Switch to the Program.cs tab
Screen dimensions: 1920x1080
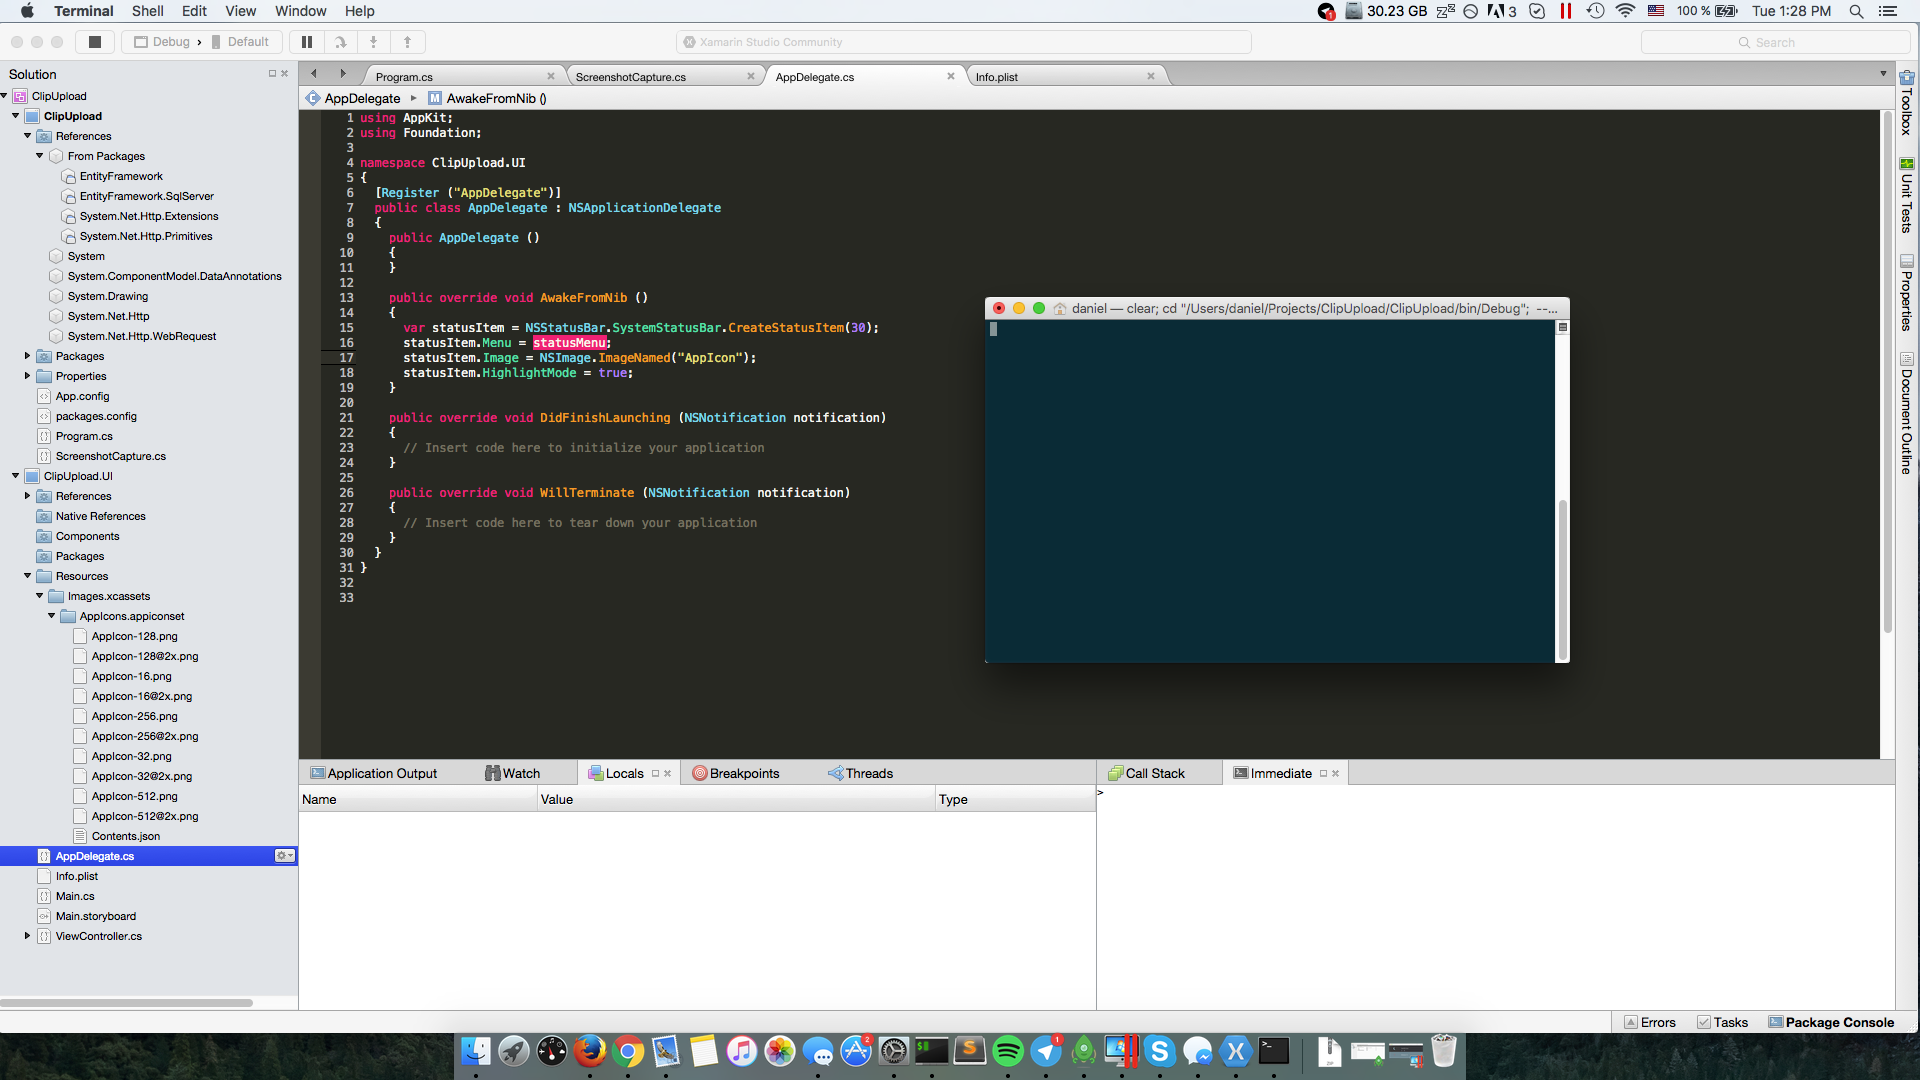click(404, 77)
